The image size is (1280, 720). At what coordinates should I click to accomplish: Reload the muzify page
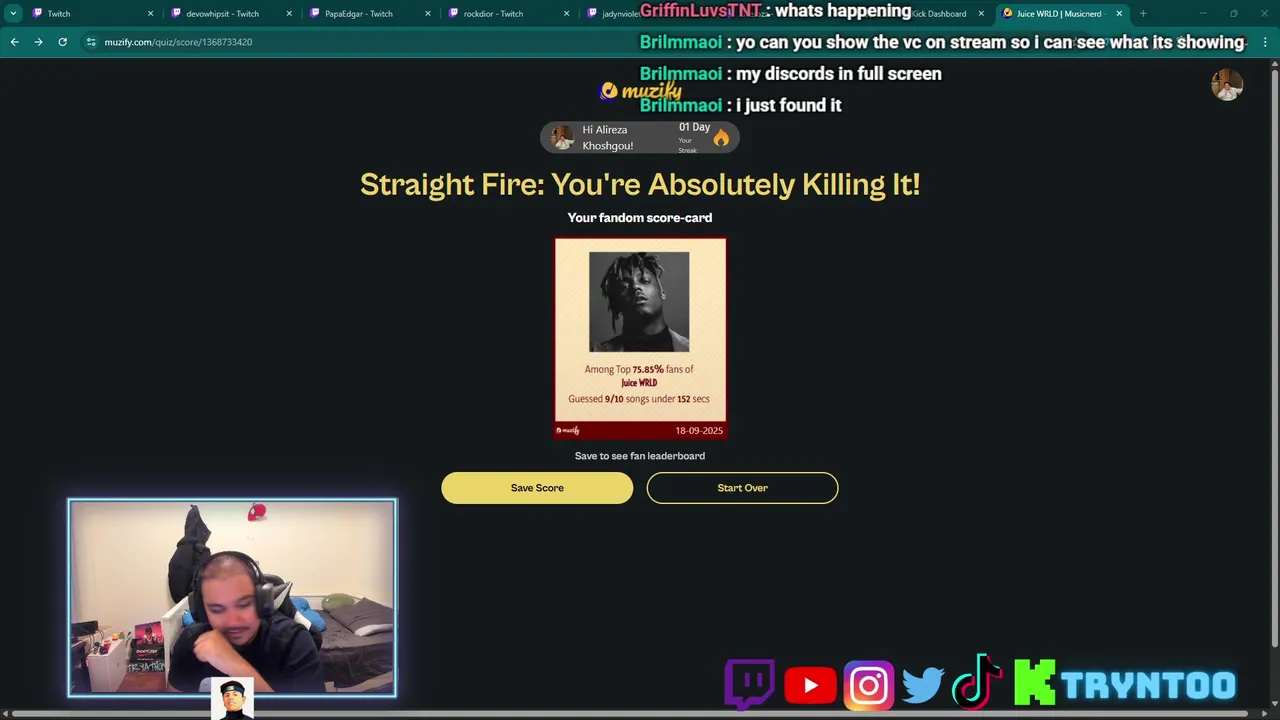pyautogui.click(x=62, y=42)
